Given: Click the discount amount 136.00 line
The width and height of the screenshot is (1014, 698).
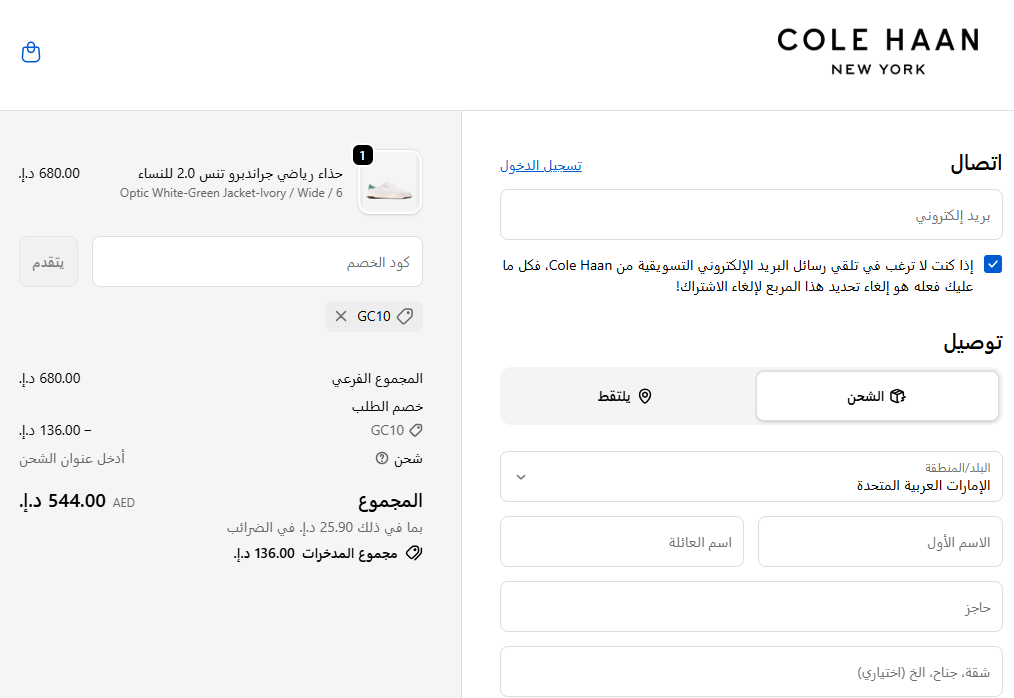Looking at the screenshot, I should pyautogui.click(x=55, y=430).
